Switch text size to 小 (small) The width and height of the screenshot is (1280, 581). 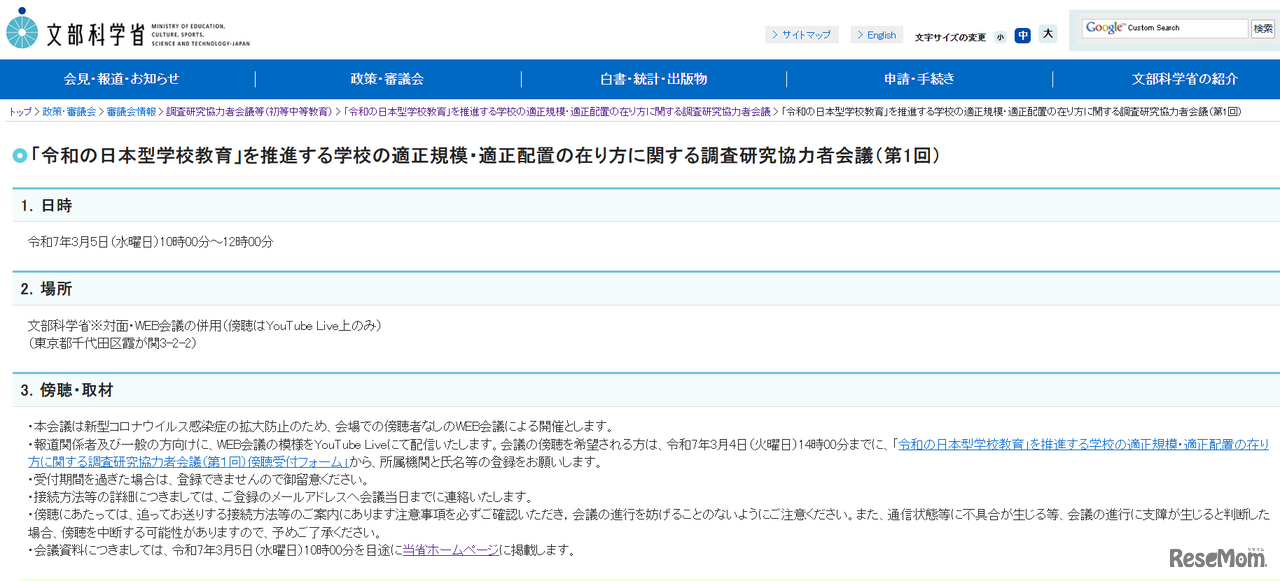[x=999, y=35]
